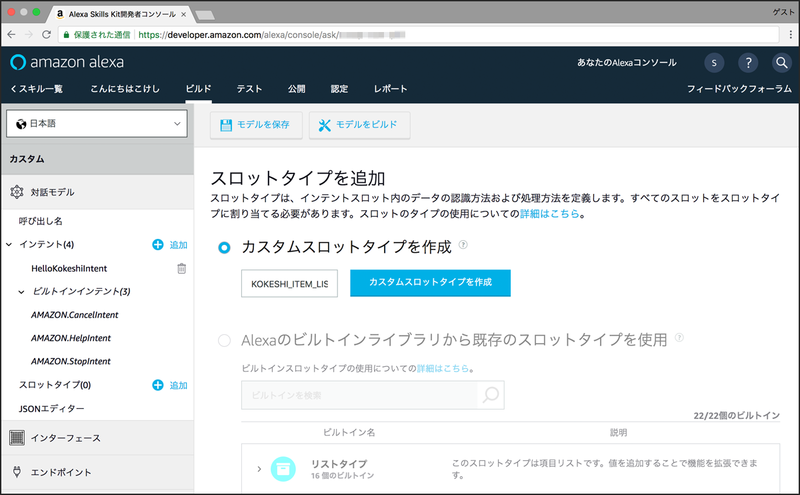This screenshot has height=495, width=800.
Task: Go back to スキル一覧
Action: 36,89
